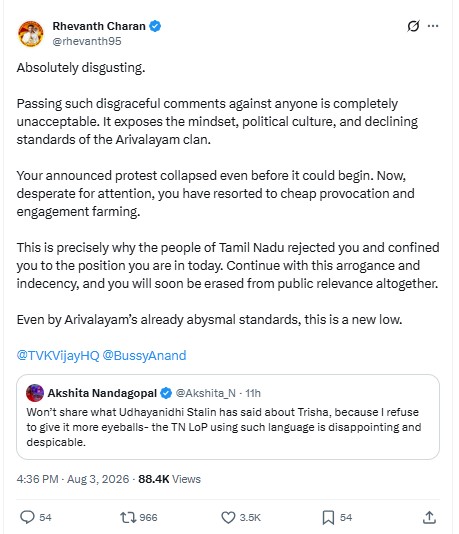The width and height of the screenshot is (459, 534).
Task: Open the @BussyAnand mention
Action: (144, 355)
